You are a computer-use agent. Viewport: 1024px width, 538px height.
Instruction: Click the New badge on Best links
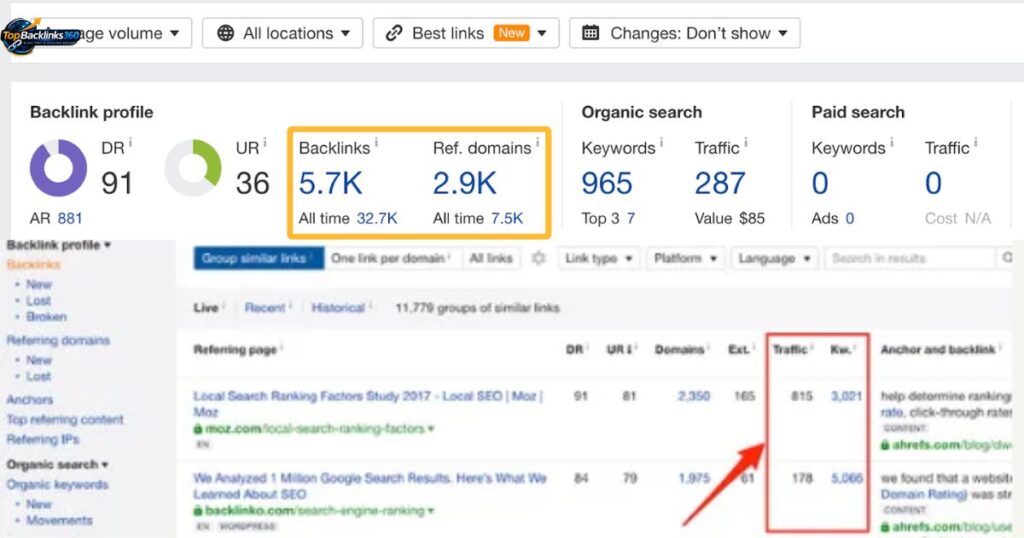tap(511, 33)
